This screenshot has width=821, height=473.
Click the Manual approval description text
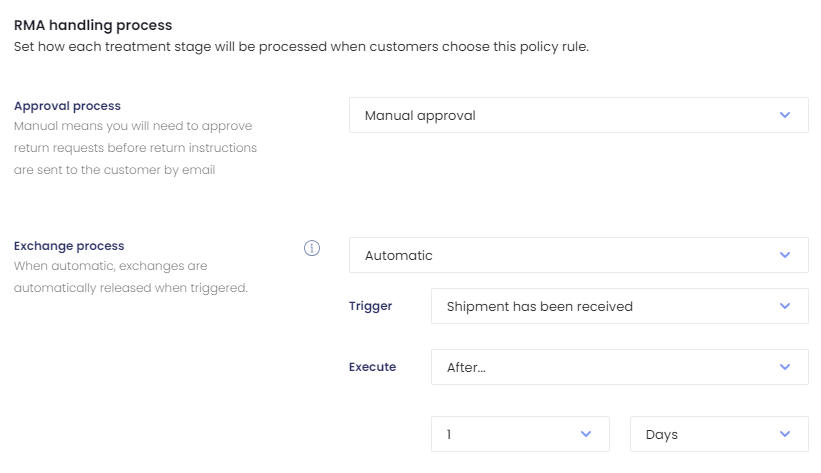point(135,148)
